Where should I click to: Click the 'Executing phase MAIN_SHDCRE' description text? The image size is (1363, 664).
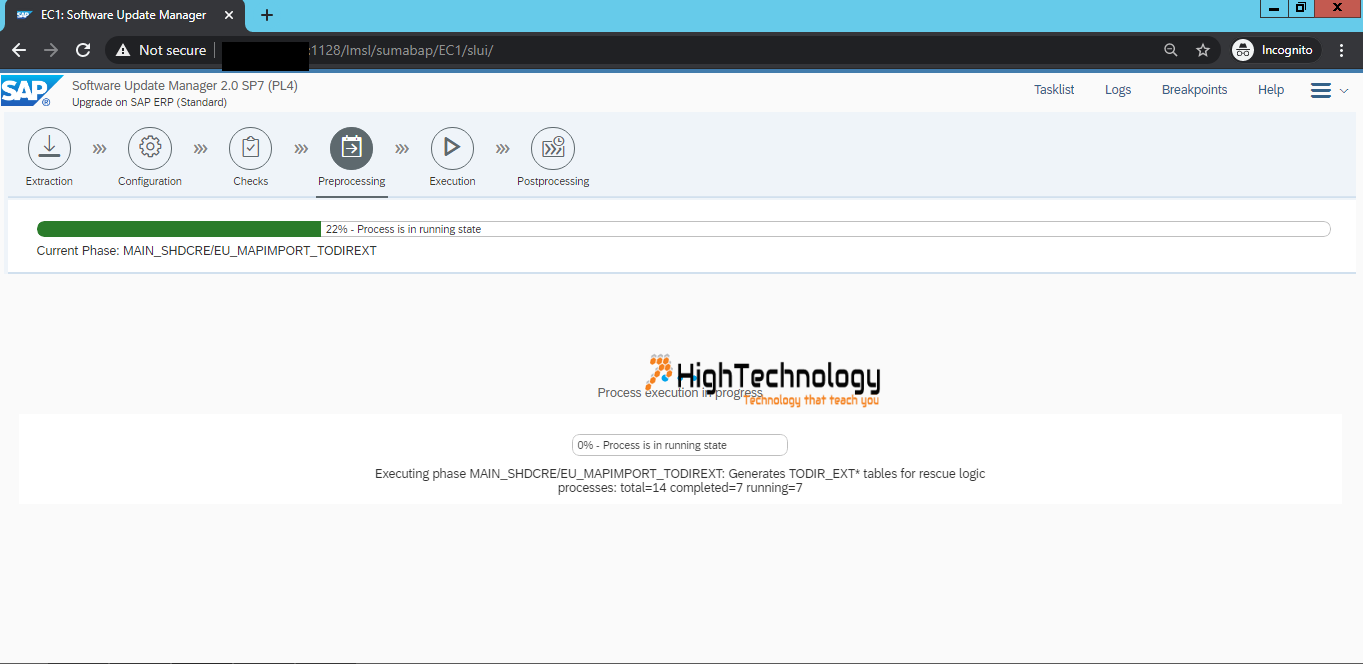click(680, 473)
